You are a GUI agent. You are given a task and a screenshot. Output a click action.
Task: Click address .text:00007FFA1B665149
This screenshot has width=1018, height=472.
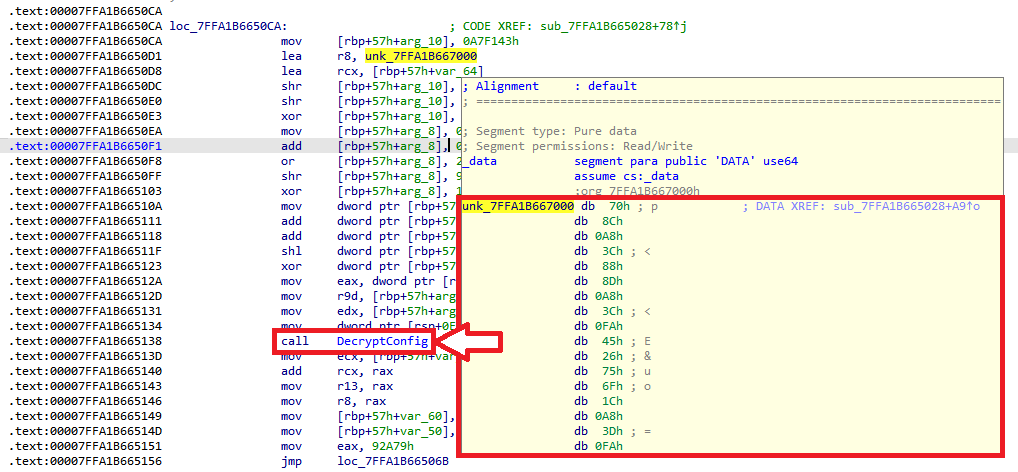coord(86,416)
